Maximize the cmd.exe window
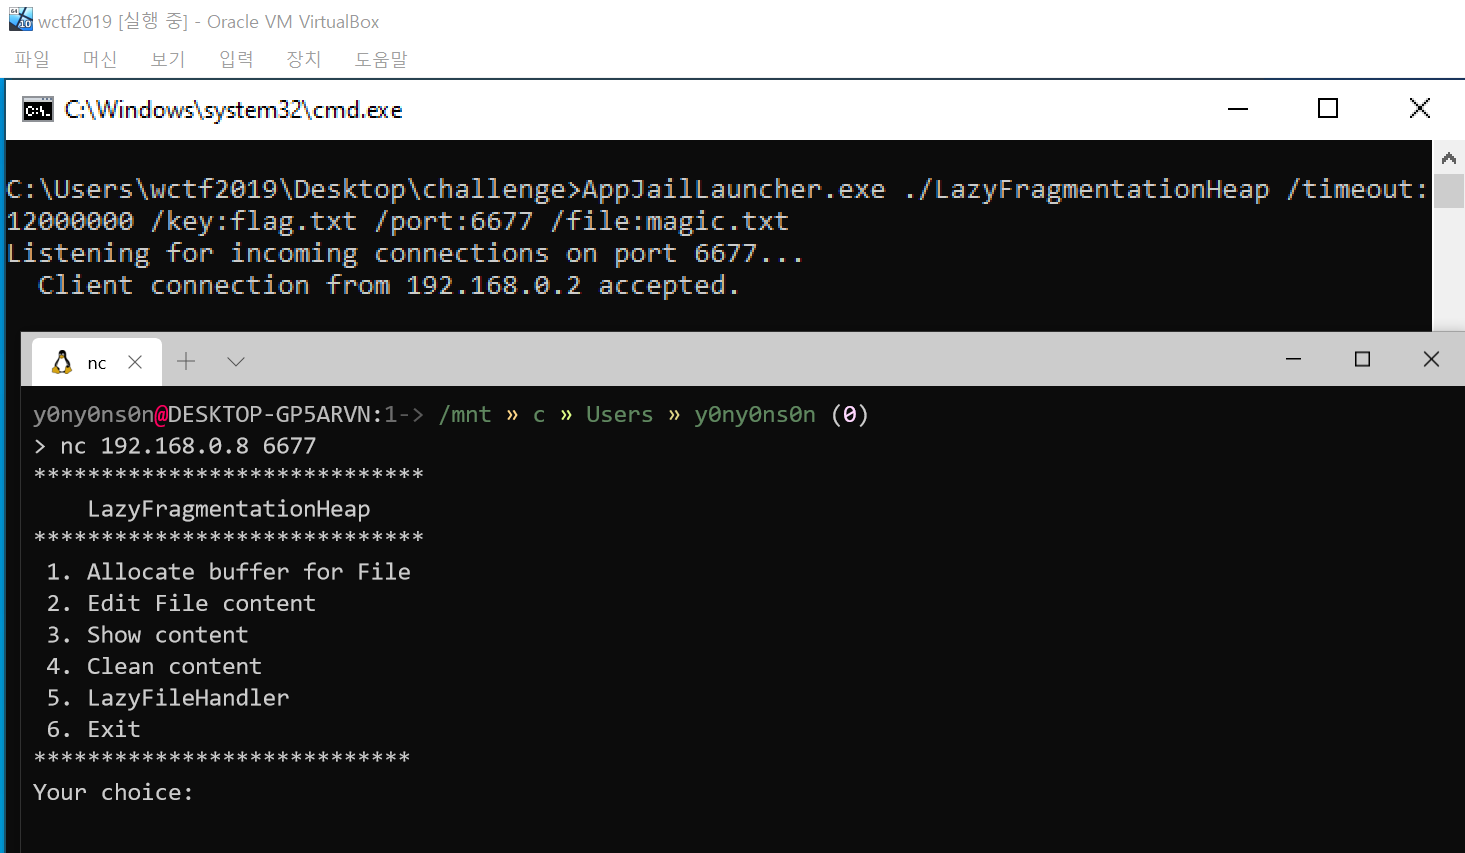 [1328, 108]
